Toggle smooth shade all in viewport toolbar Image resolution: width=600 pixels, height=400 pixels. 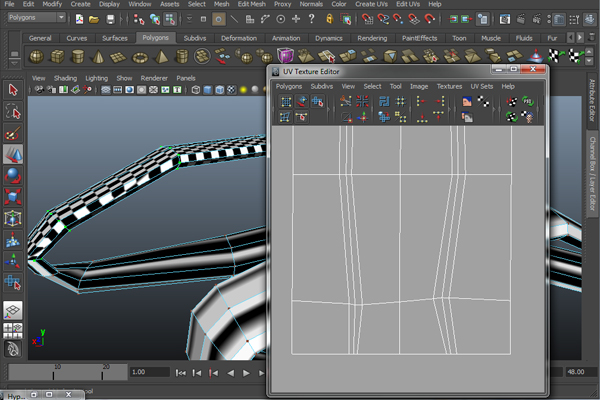click(207, 90)
